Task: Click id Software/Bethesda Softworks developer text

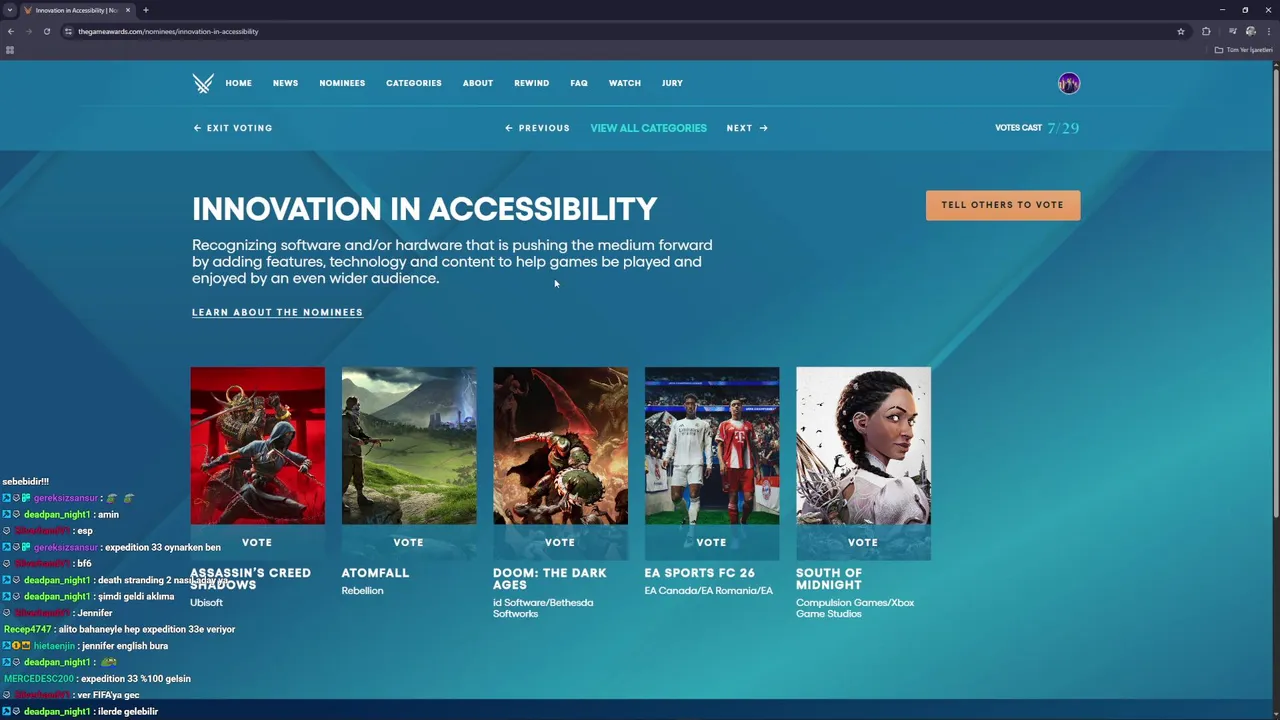Action: [543, 608]
